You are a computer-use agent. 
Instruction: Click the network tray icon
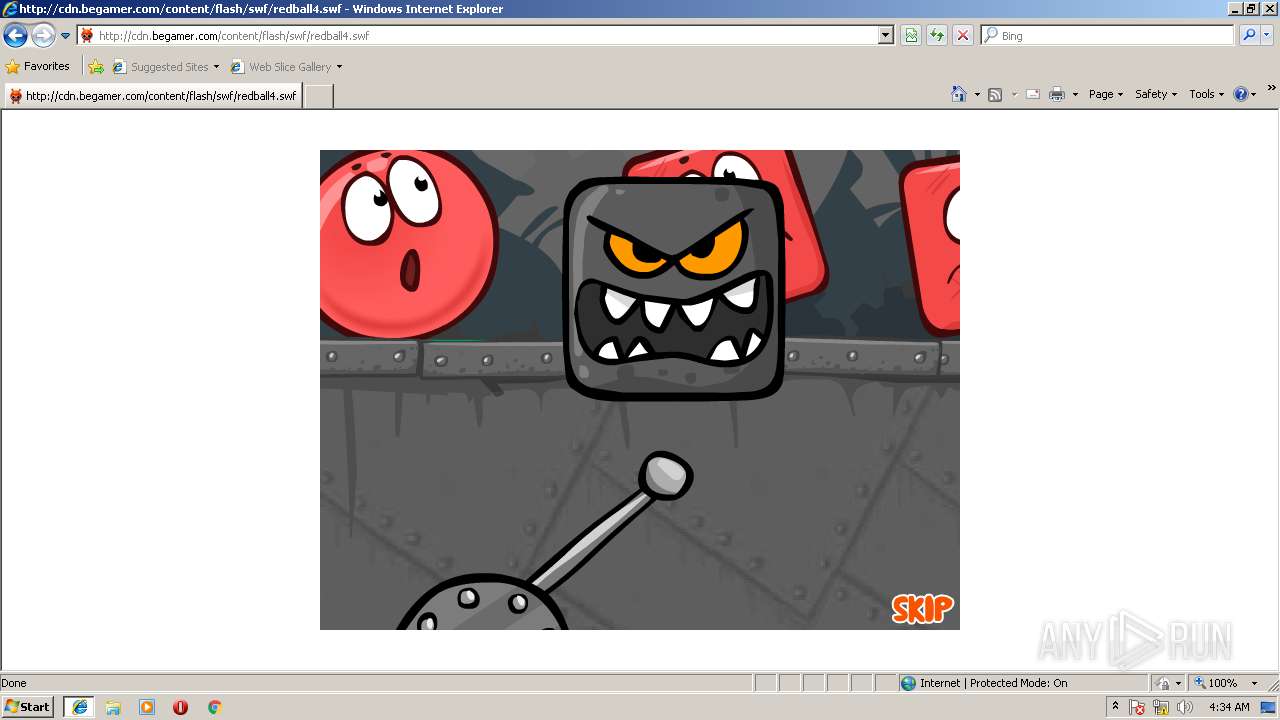1161,707
